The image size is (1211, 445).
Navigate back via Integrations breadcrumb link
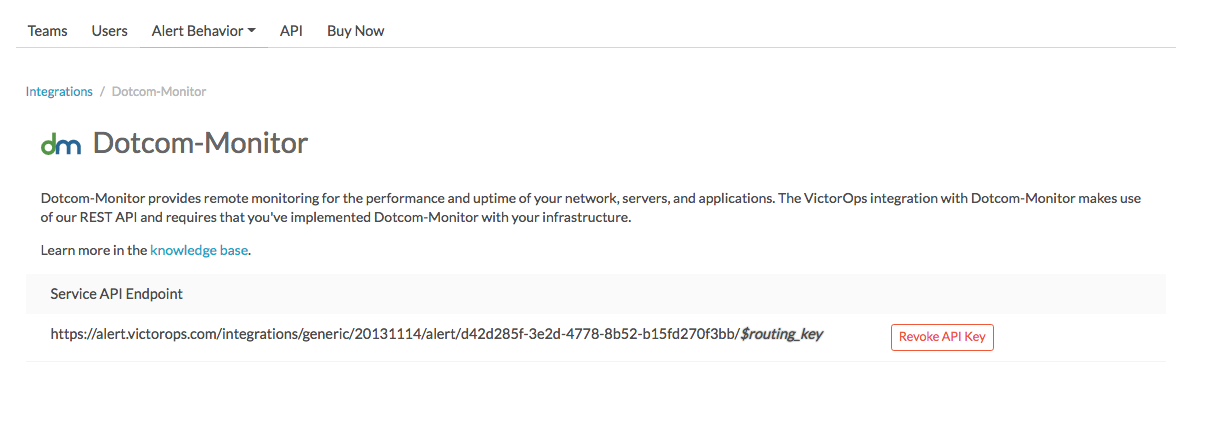pos(59,91)
